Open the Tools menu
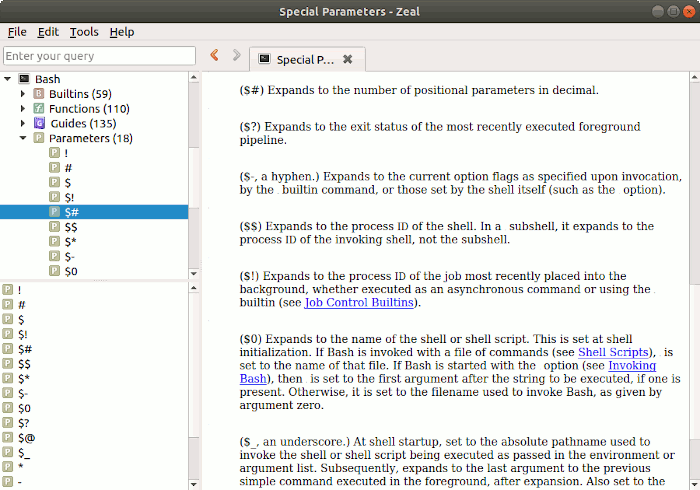Viewport: 700px width, 490px height. [84, 32]
